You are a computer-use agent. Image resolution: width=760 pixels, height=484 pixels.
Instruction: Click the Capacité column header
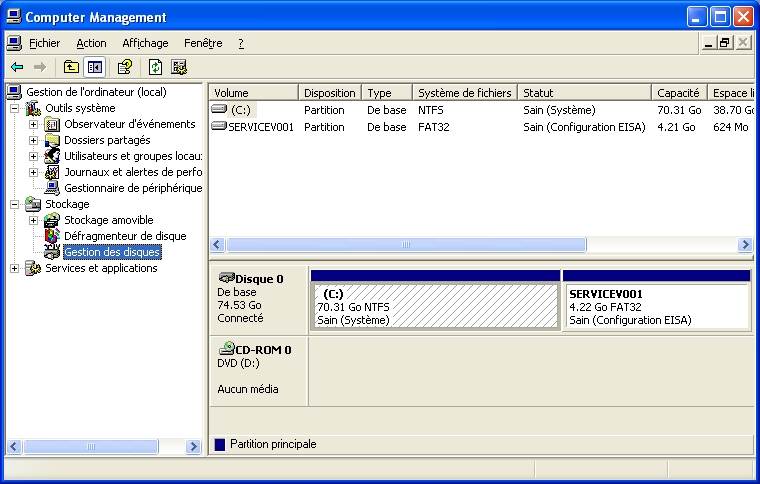tap(678, 93)
